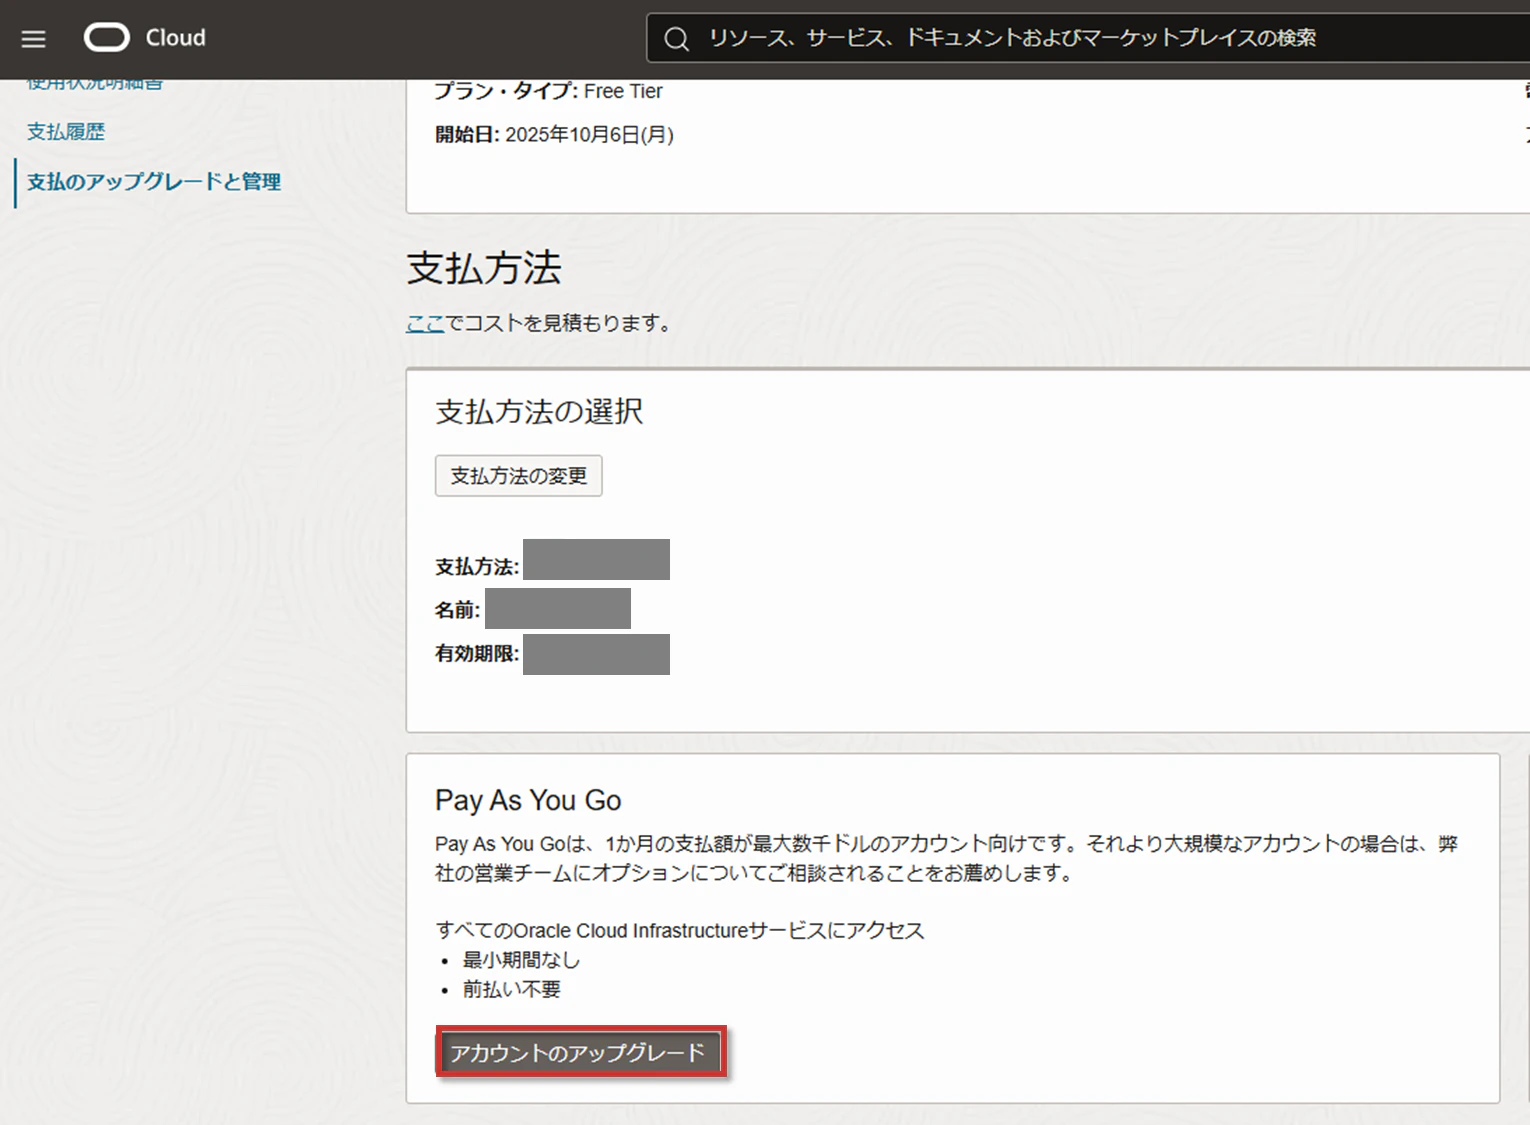Click the 有効期限: field label
This screenshot has width=1530, height=1125.
pos(477,654)
